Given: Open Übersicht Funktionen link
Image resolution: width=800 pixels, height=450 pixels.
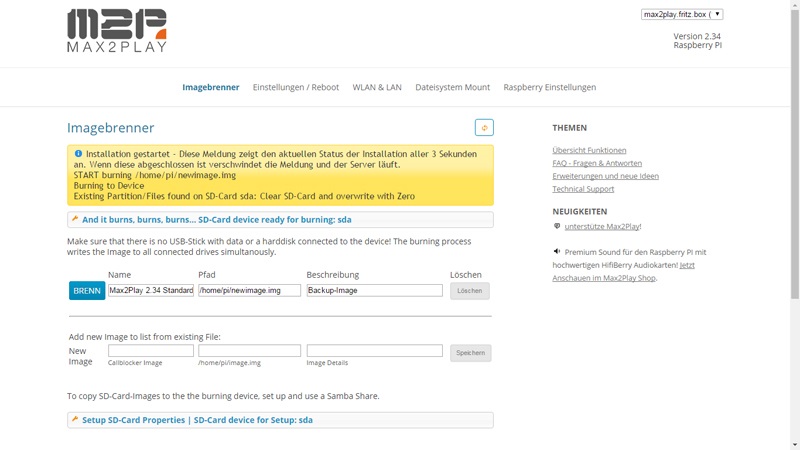Looking at the screenshot, I should 589,150.
